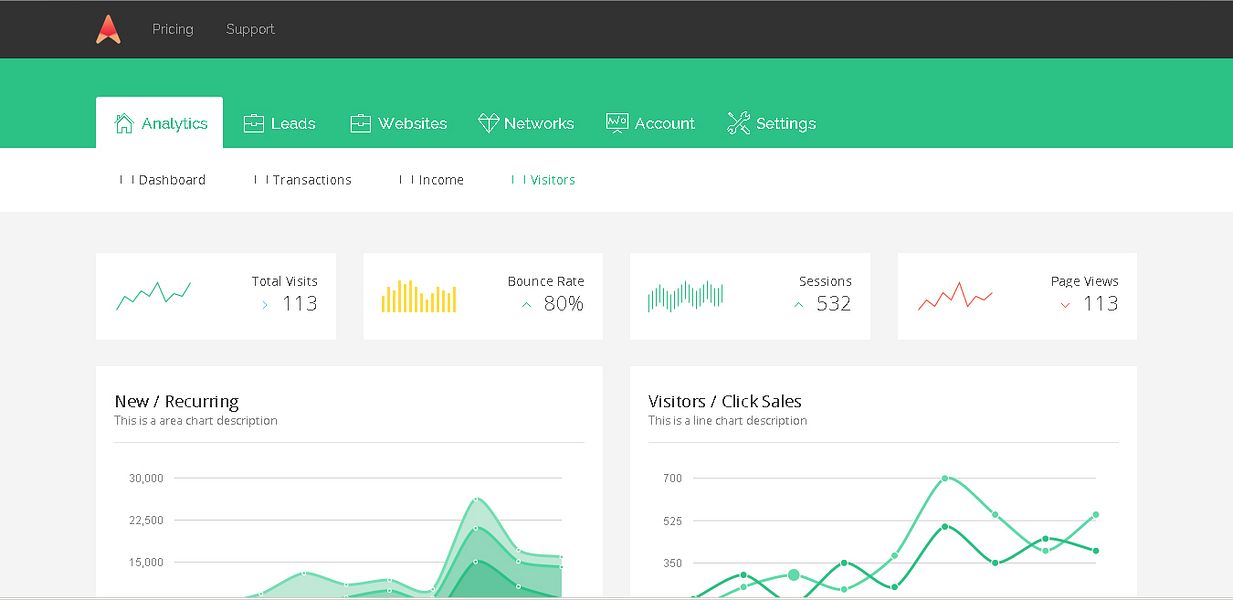This screenshot has width=1233, height=600.
Task: Click the peak data point on Visitors chart
Action: (x=944, y=478)
